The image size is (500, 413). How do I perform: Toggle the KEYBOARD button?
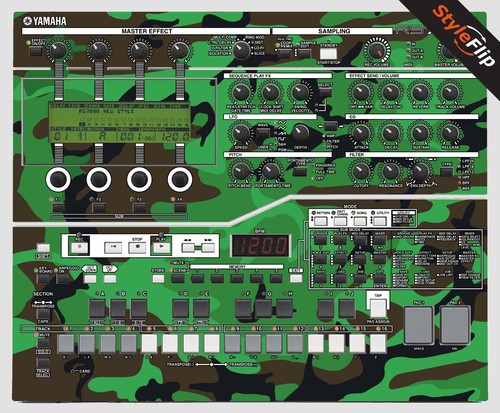tap(43, 279)
